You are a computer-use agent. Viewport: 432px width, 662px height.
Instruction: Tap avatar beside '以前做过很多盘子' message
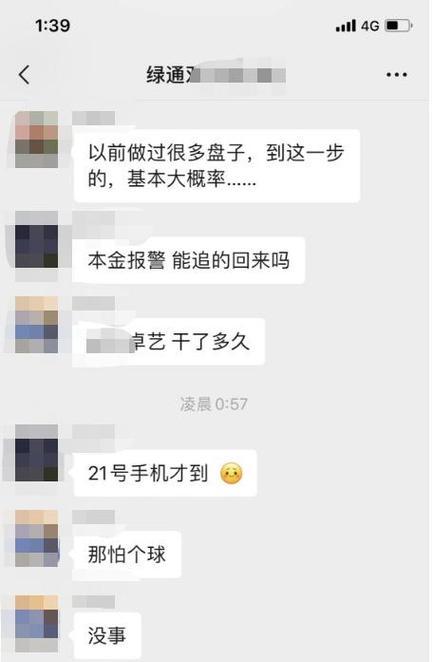point(37,140)
